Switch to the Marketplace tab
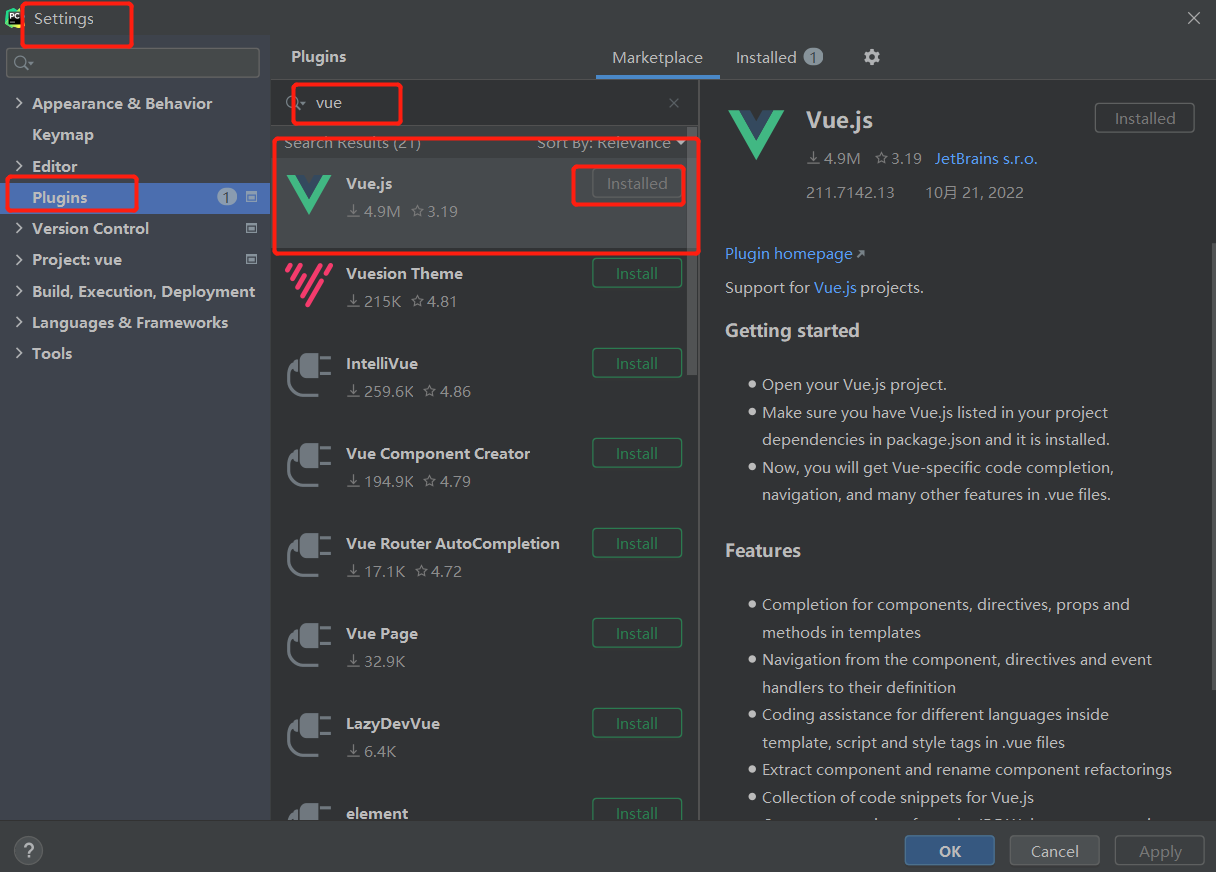1216x872 pixels. pos(657,57)
